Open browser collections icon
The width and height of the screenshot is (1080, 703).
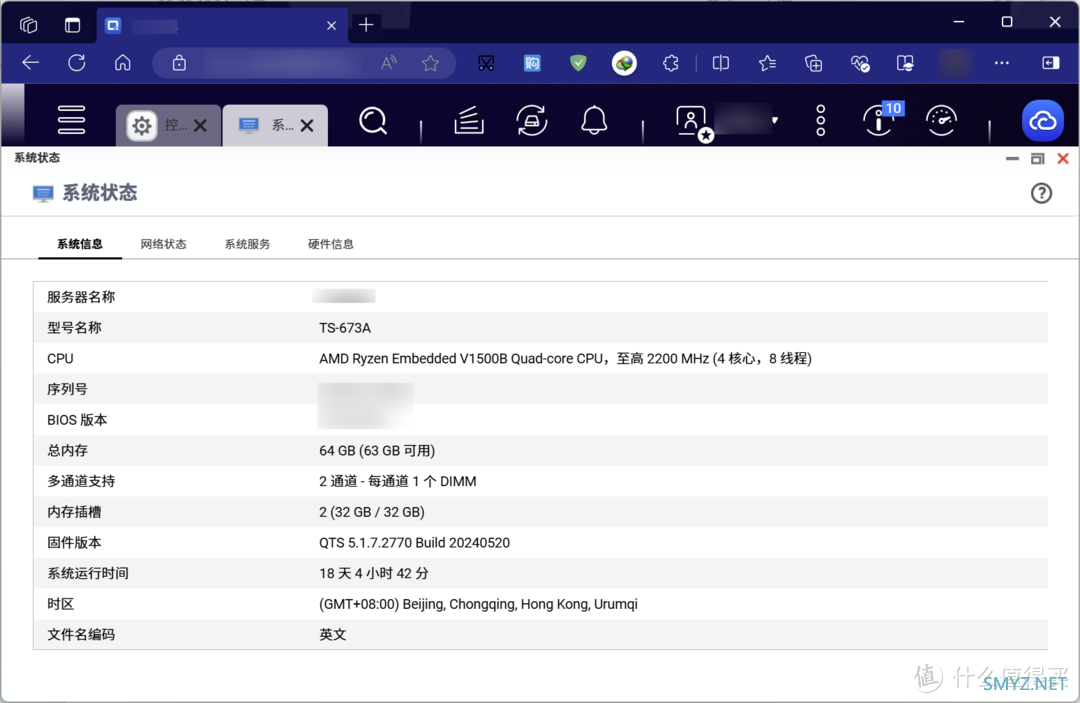(813, 63)
